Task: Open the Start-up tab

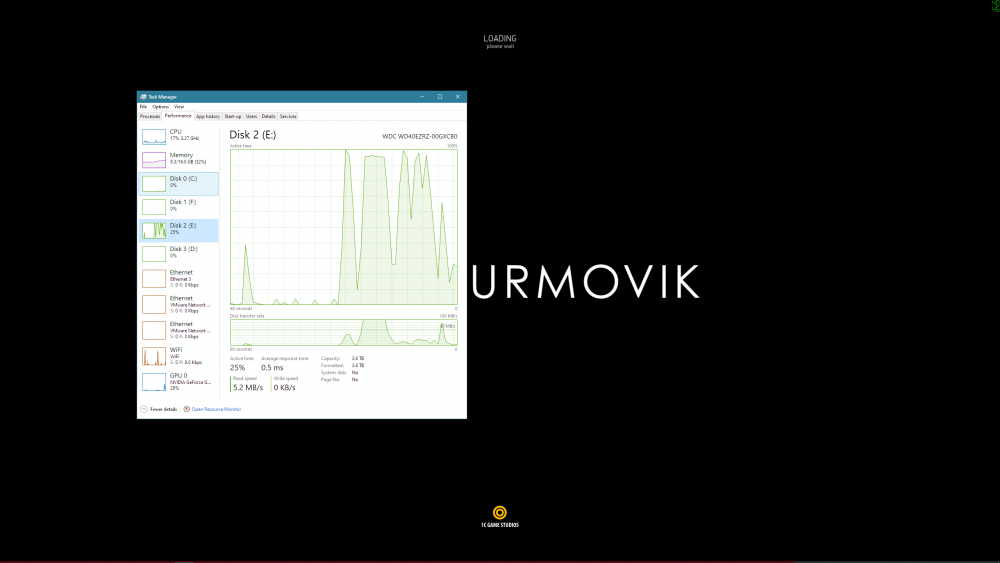Action: click(233, 116)
